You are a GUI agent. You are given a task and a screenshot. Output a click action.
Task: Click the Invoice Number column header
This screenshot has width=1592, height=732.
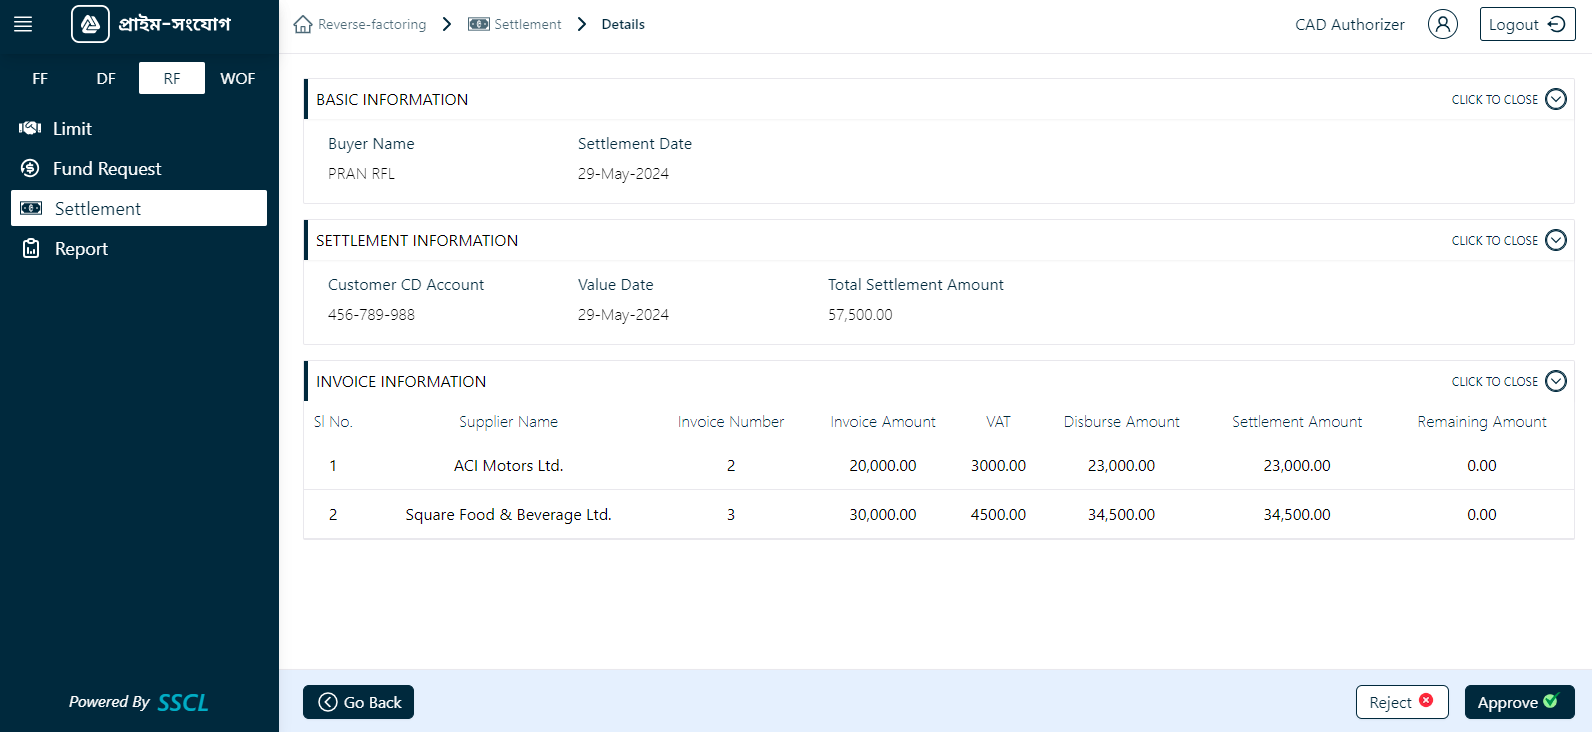pos(730,422)
